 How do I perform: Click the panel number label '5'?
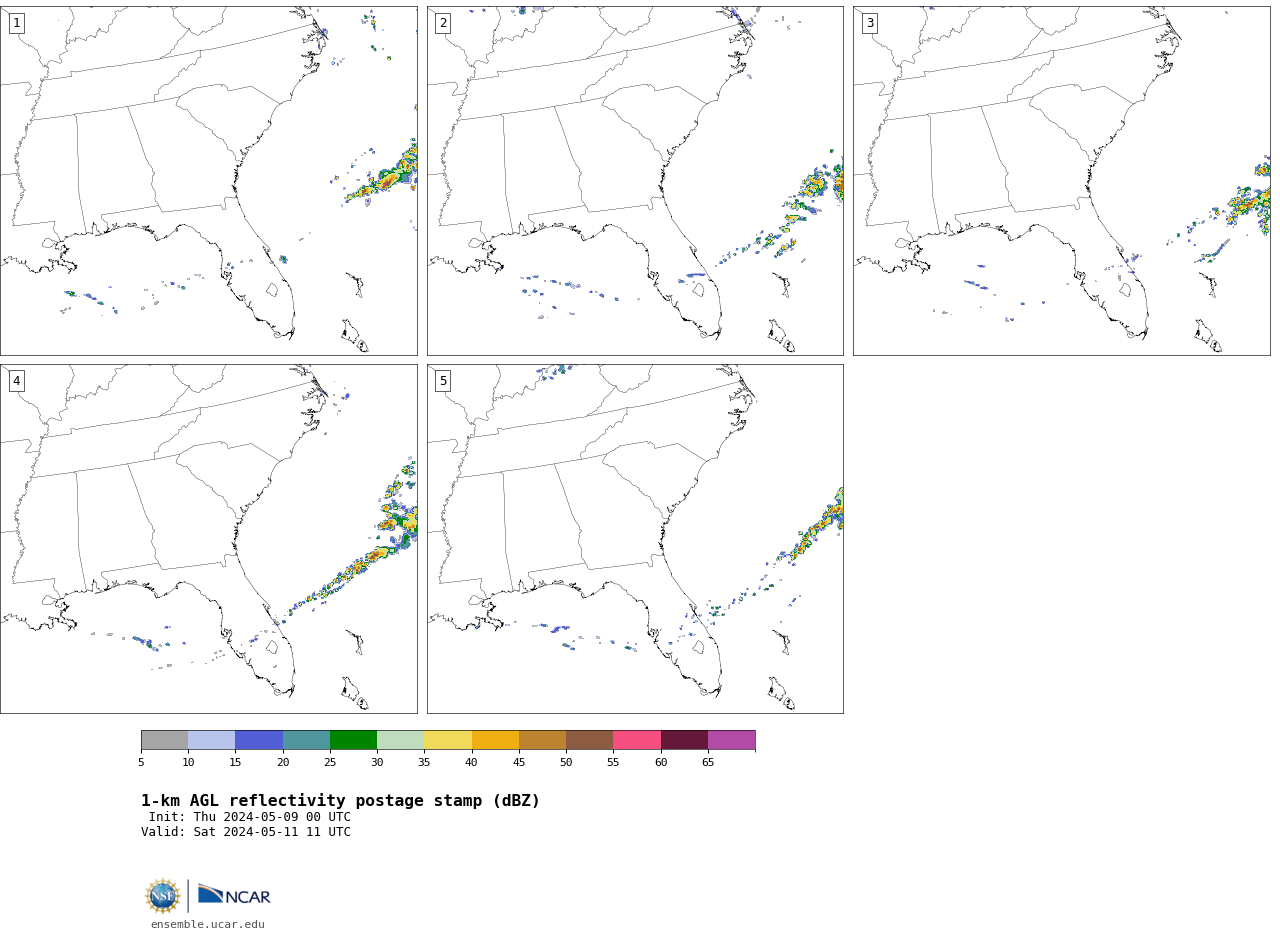(443, 381)
